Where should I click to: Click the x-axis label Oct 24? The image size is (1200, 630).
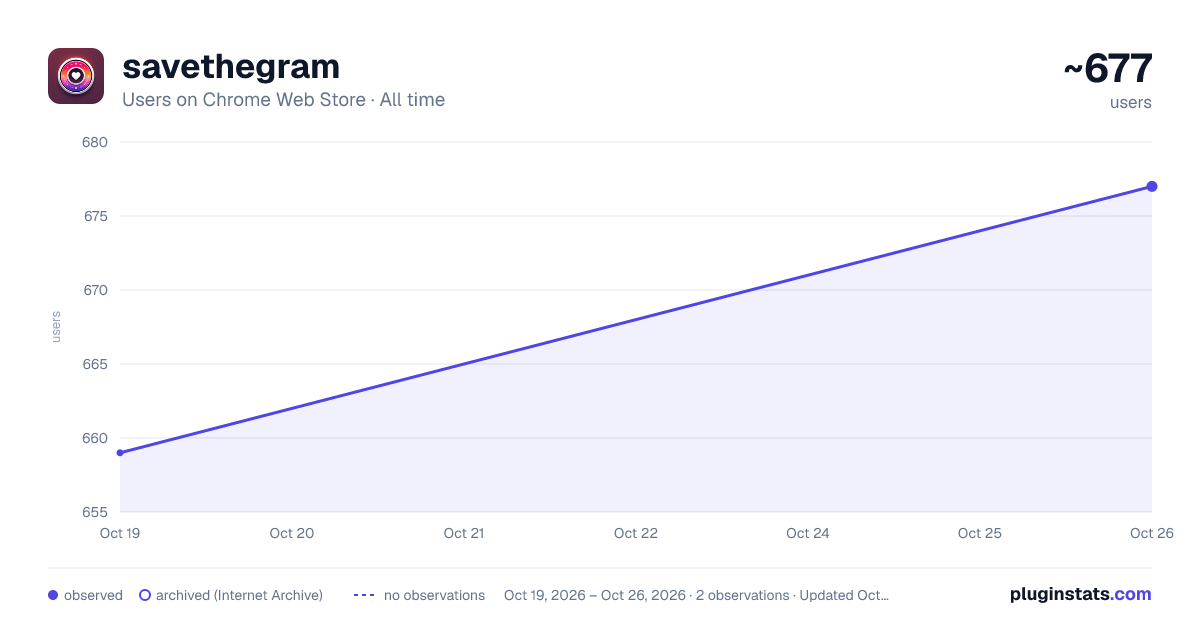pyautogui.click(x=808, y=533)
